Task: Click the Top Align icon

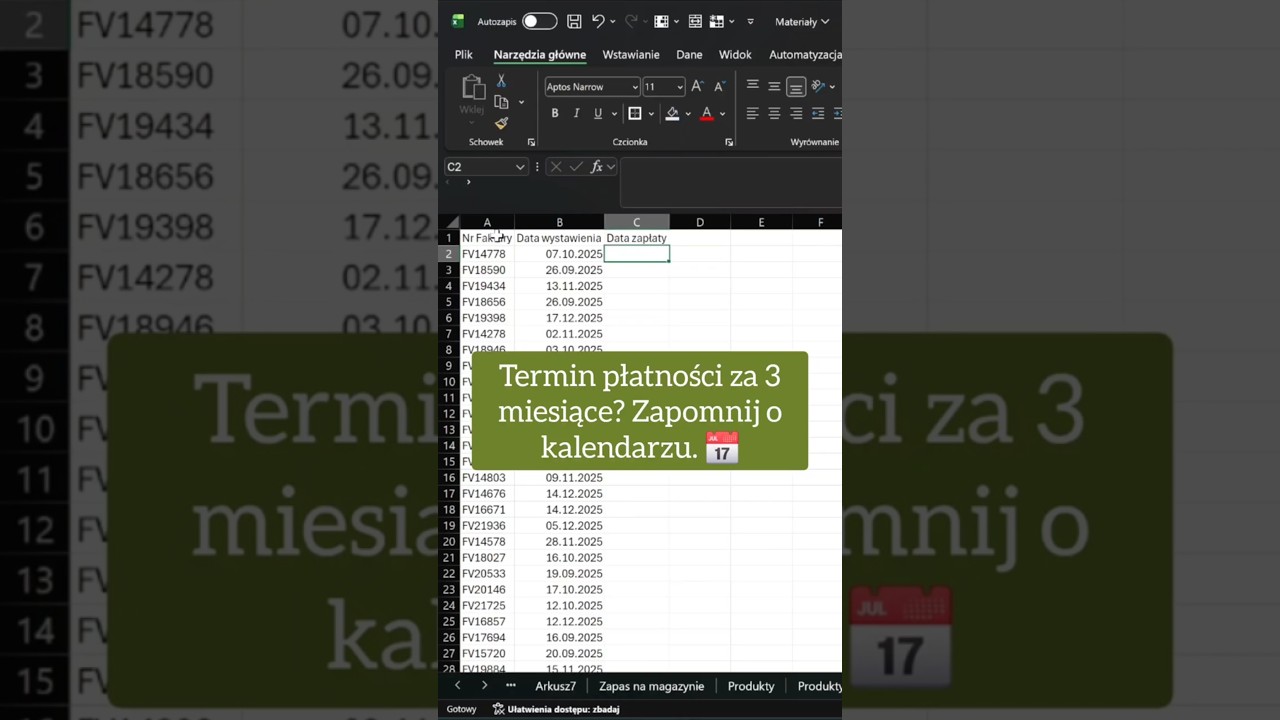Action: 752,86
